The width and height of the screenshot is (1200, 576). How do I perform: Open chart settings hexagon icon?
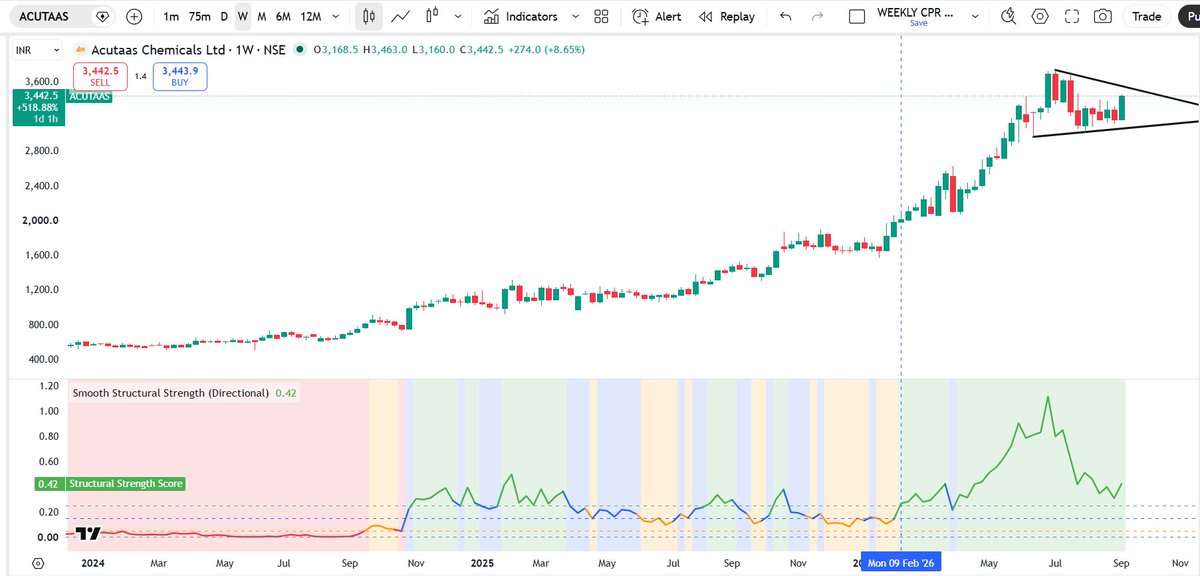(x=1041, y=16)
